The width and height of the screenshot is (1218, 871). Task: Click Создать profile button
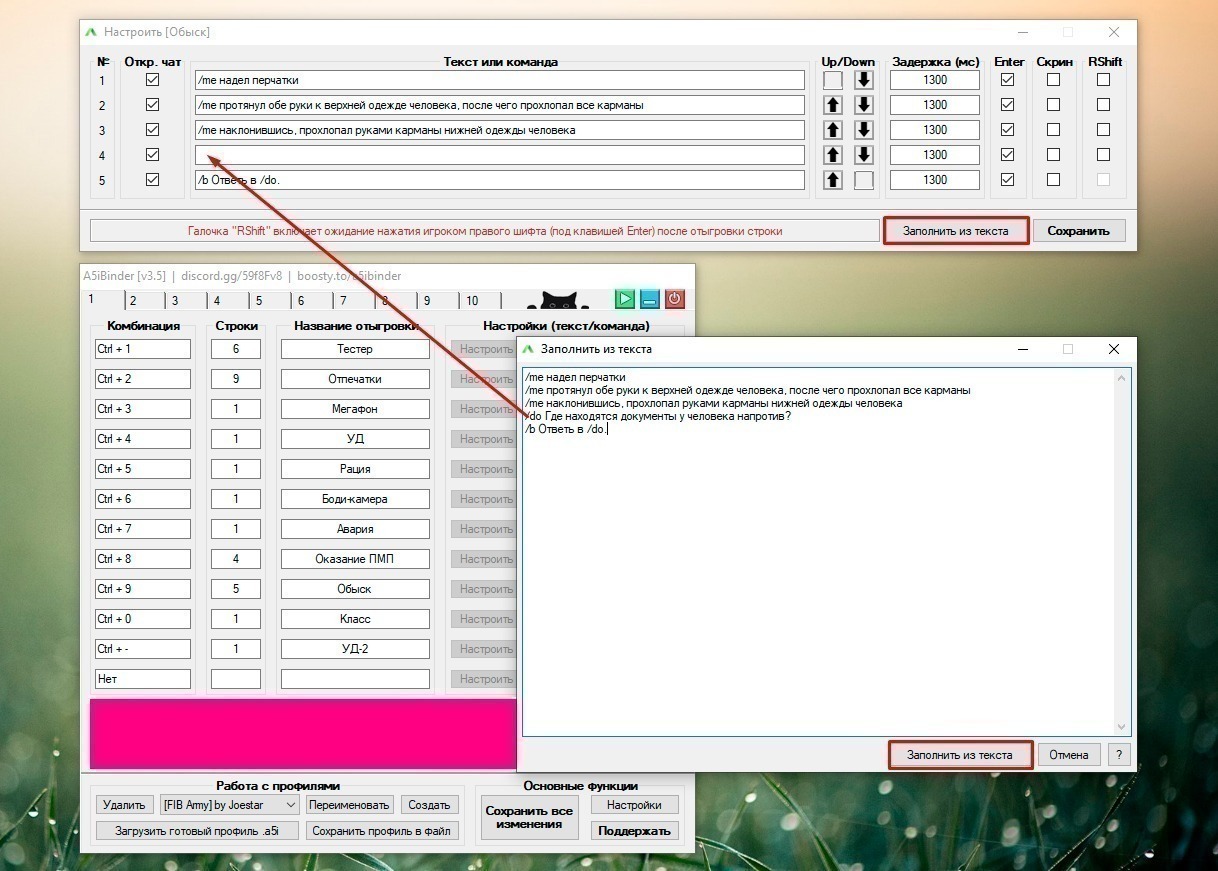click(x=429, y=804)
